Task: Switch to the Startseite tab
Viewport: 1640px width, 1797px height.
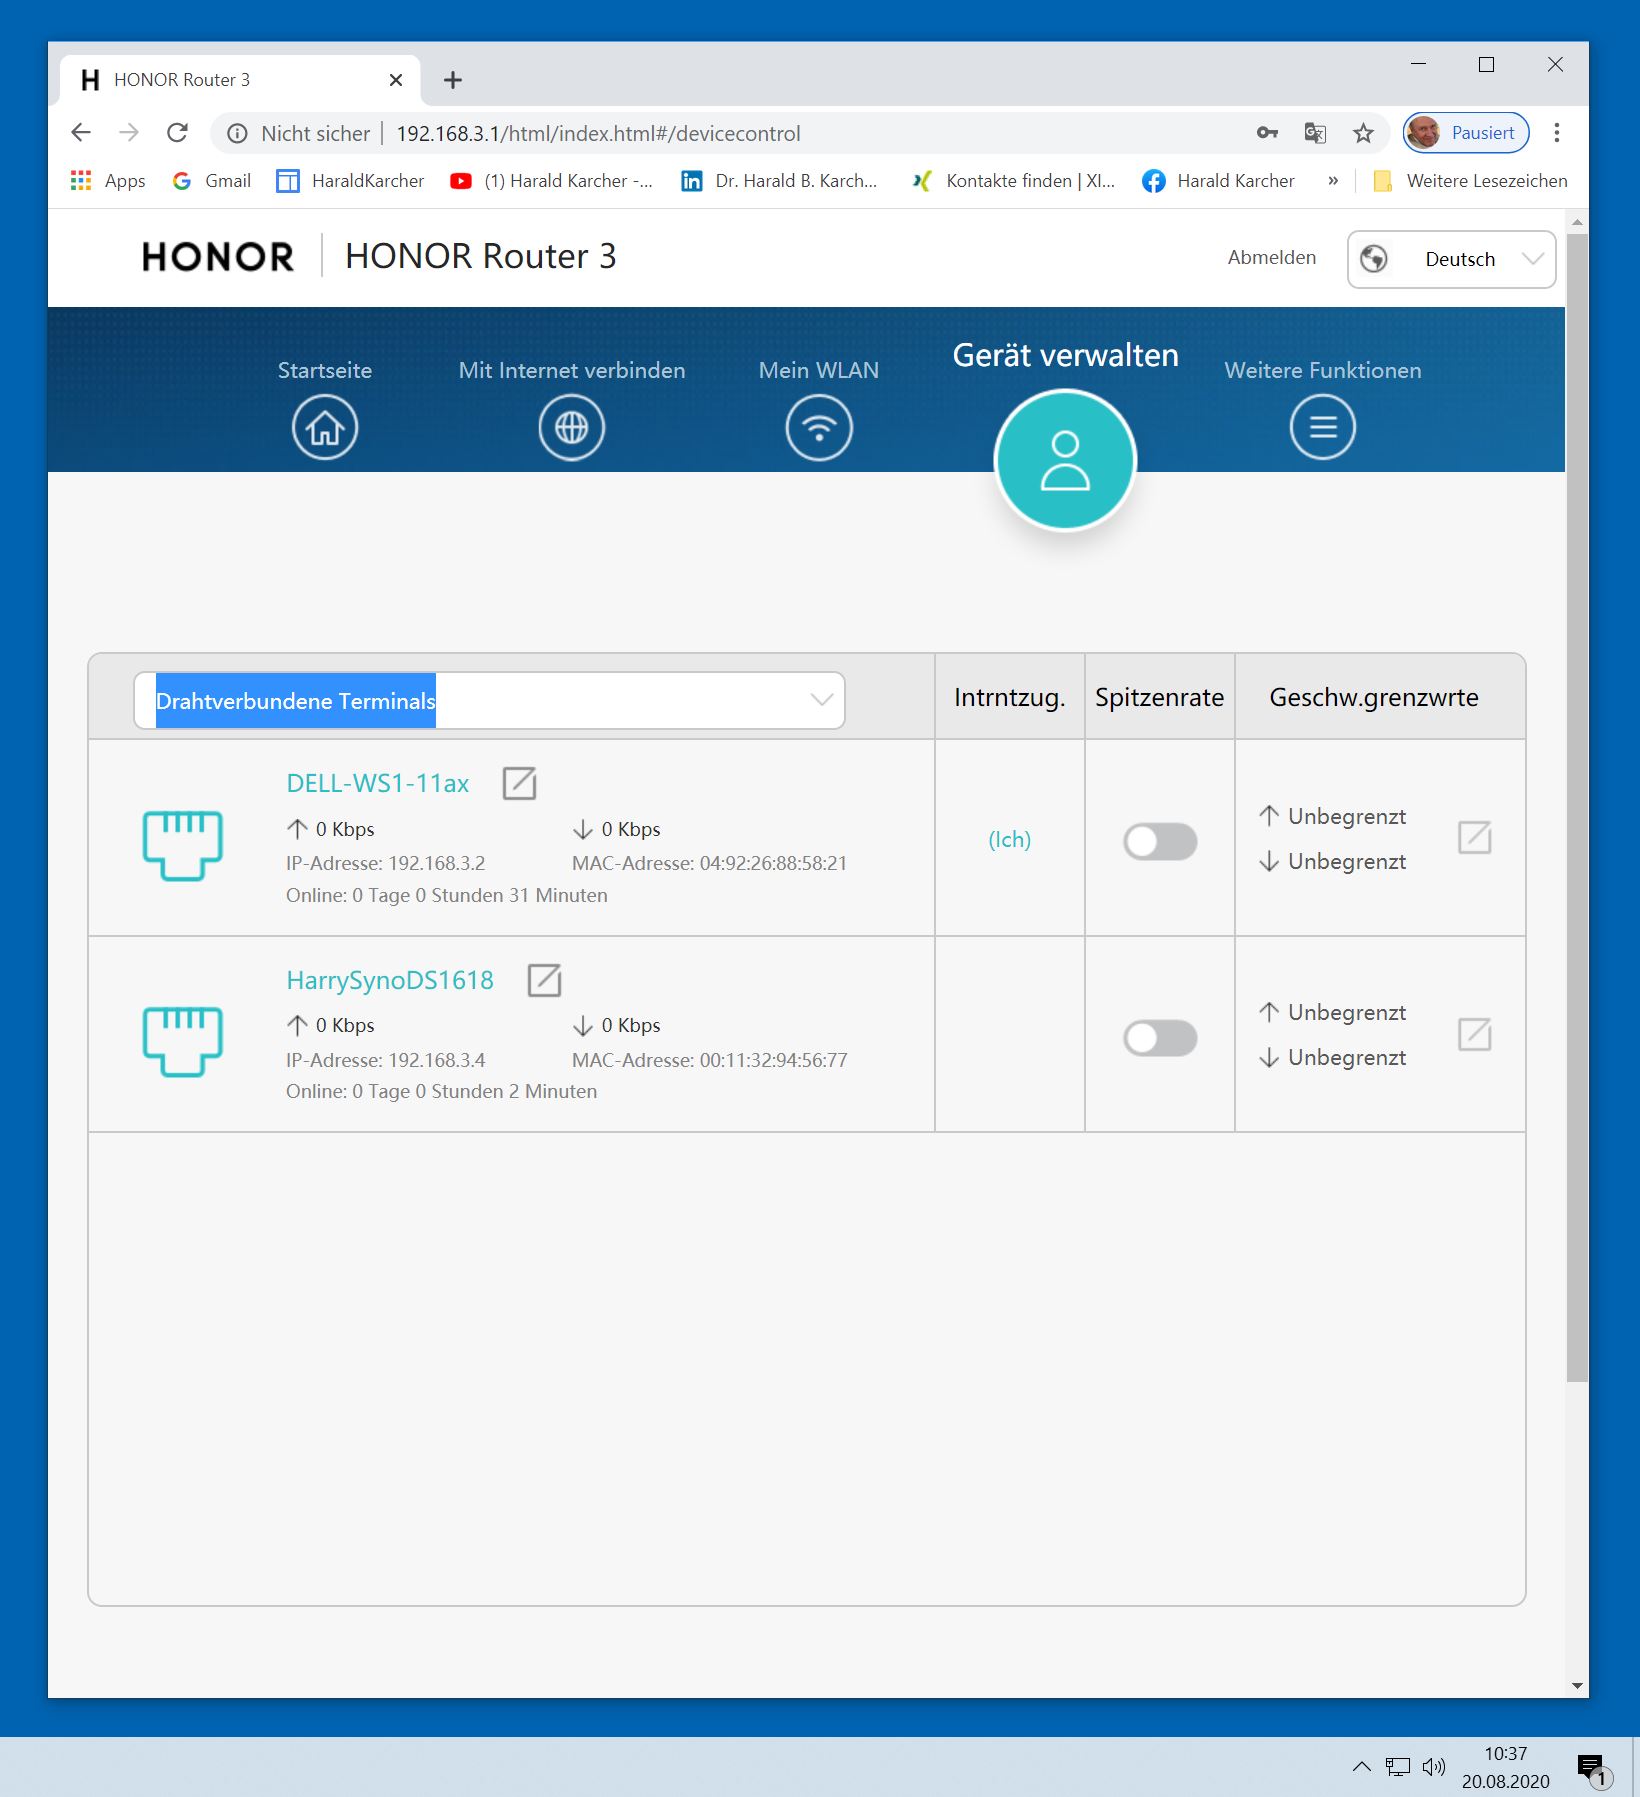Action: coord(325,370)
